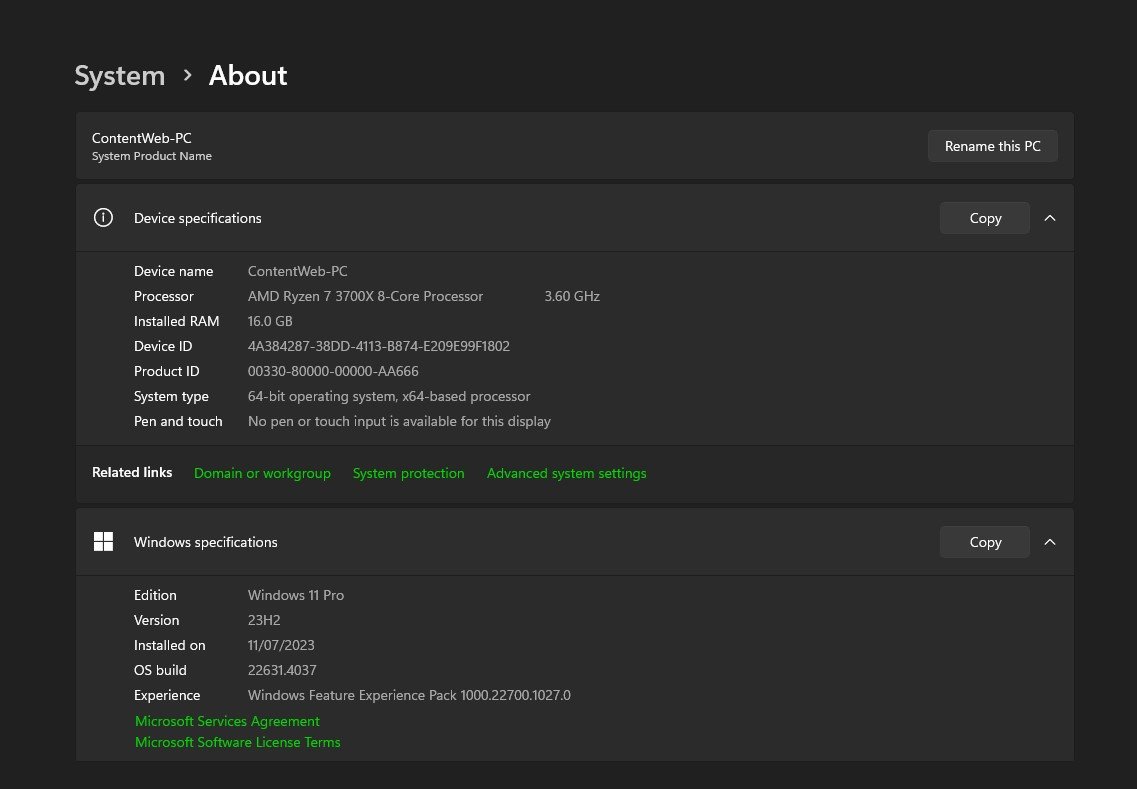The width and height of the screenshot is (1137, 789).
Task: Open Microsoft Software License Terms
Action: click(237, 742)
